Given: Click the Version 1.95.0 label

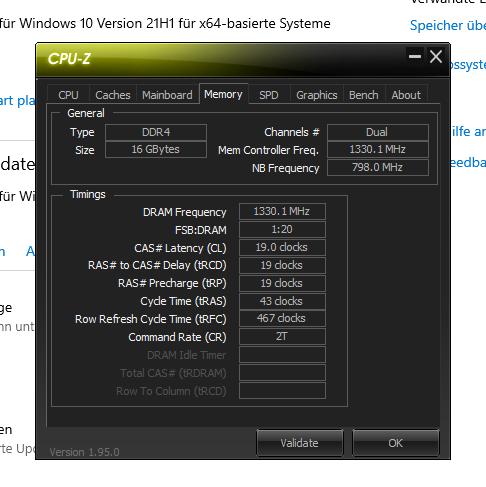Looking at the screenshot, I should point(84,452).
